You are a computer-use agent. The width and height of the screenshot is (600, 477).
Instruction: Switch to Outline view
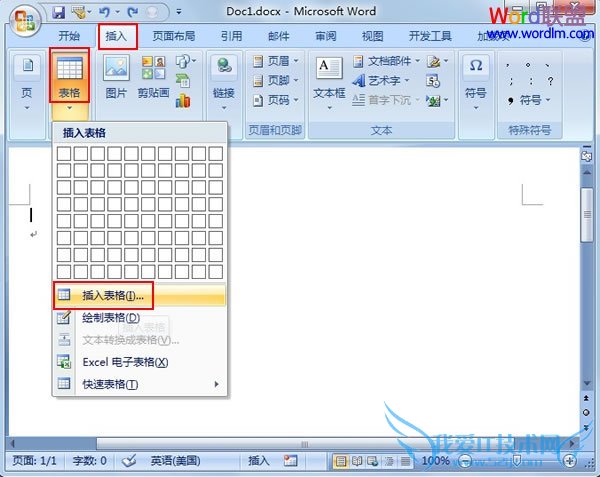(x=389, y=461)
